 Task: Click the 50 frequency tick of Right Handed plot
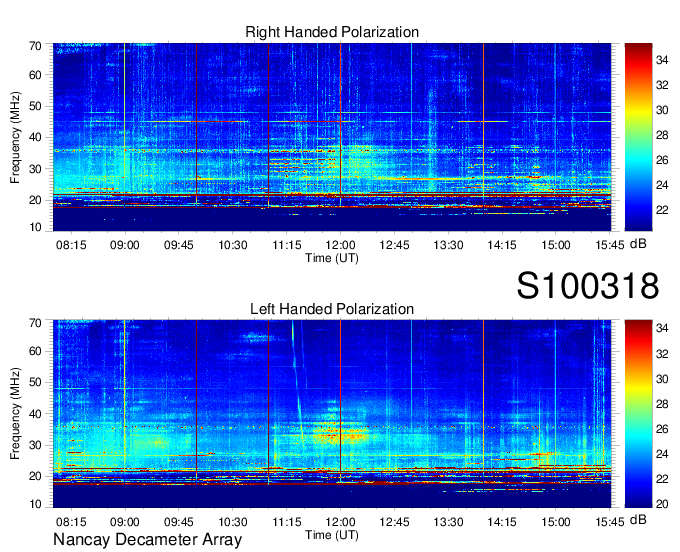(x=35, y=106)
